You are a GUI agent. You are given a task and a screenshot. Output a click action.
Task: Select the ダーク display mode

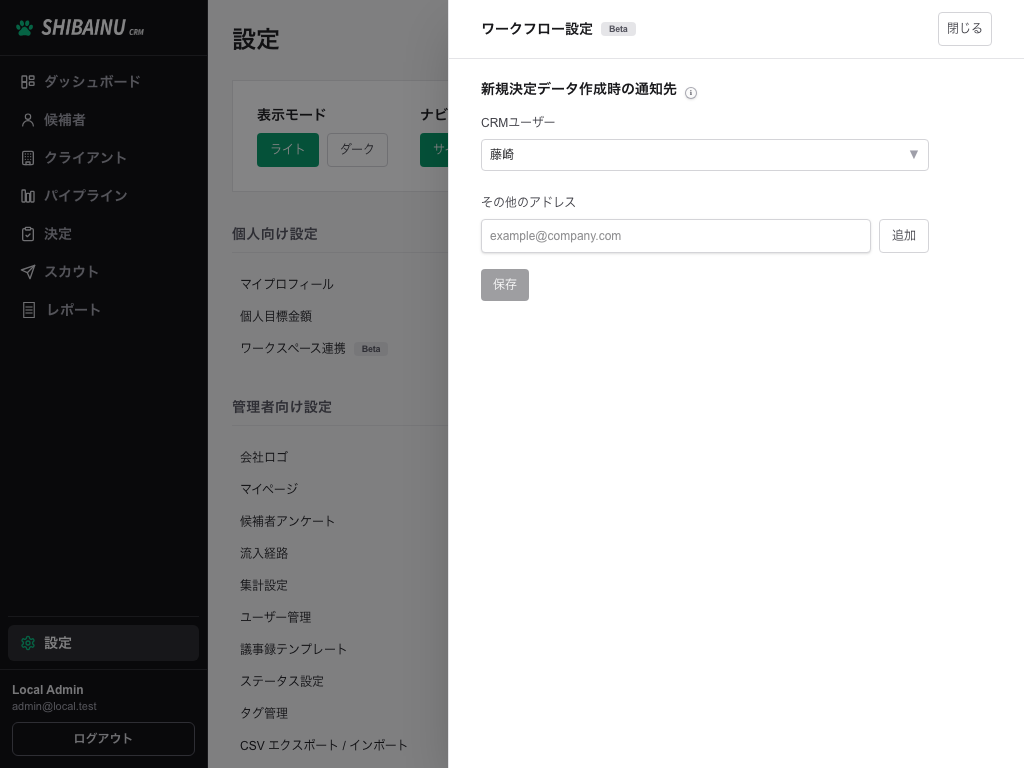pyautogui.click(x=357, y=150)
